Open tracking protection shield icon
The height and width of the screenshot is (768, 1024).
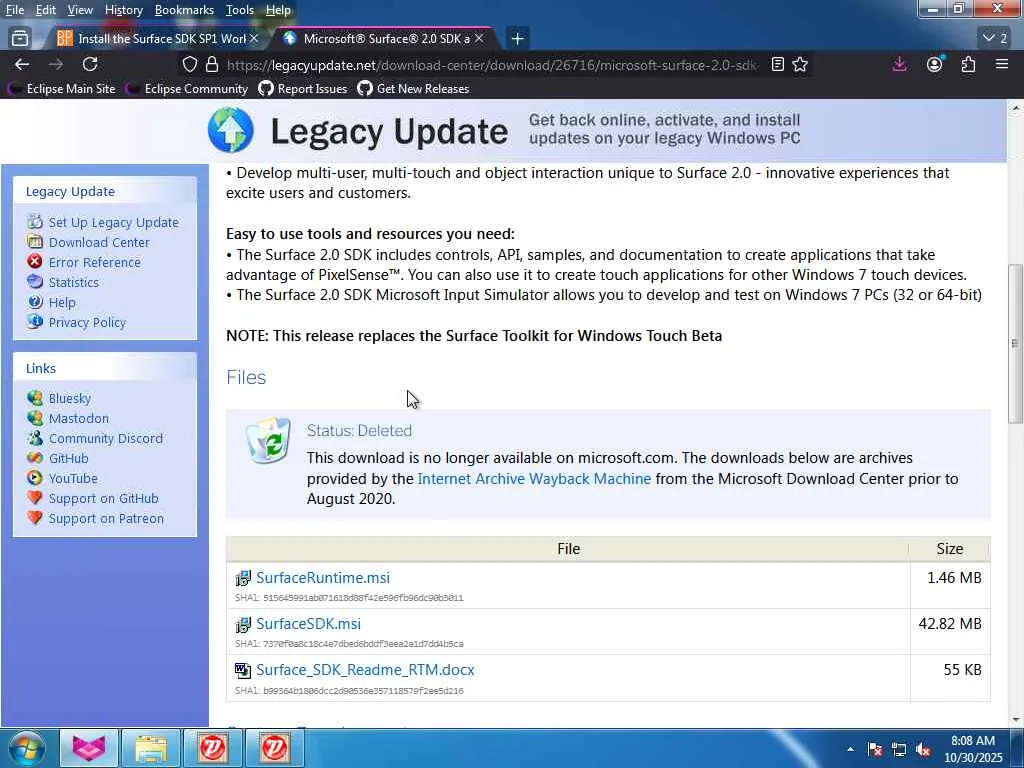coord(189,65)
